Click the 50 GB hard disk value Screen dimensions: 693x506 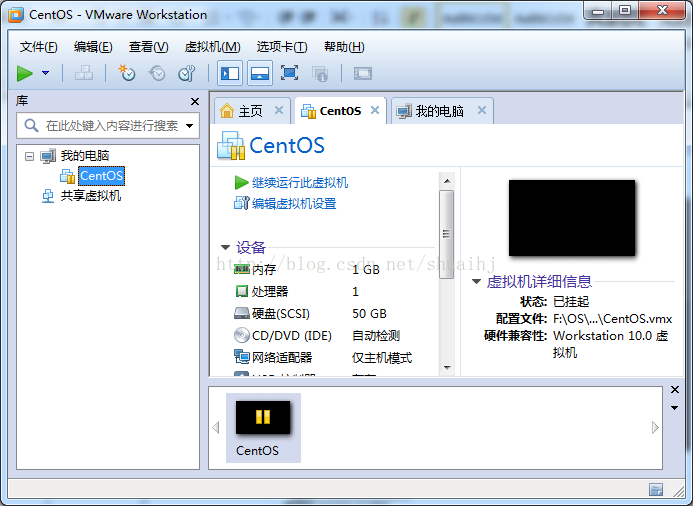click(x=369, y=313)
